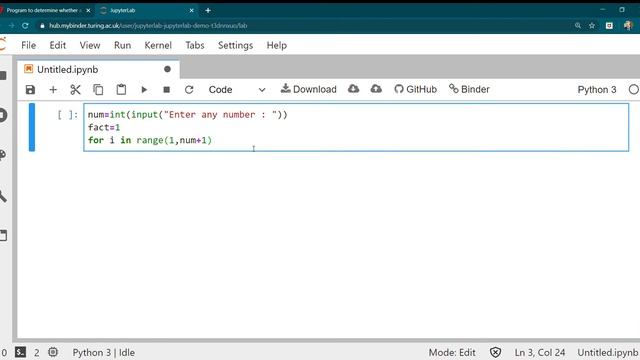Click the kernel gear icon in status bar

(x=53, y=352)
